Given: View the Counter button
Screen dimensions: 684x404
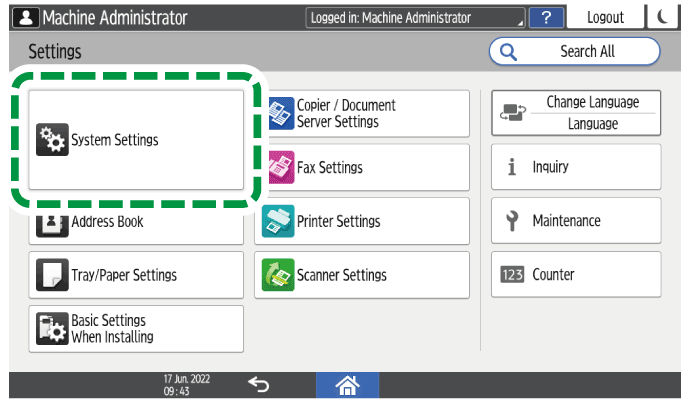Looking at the screenshot, I should click(x=576, y=275).
